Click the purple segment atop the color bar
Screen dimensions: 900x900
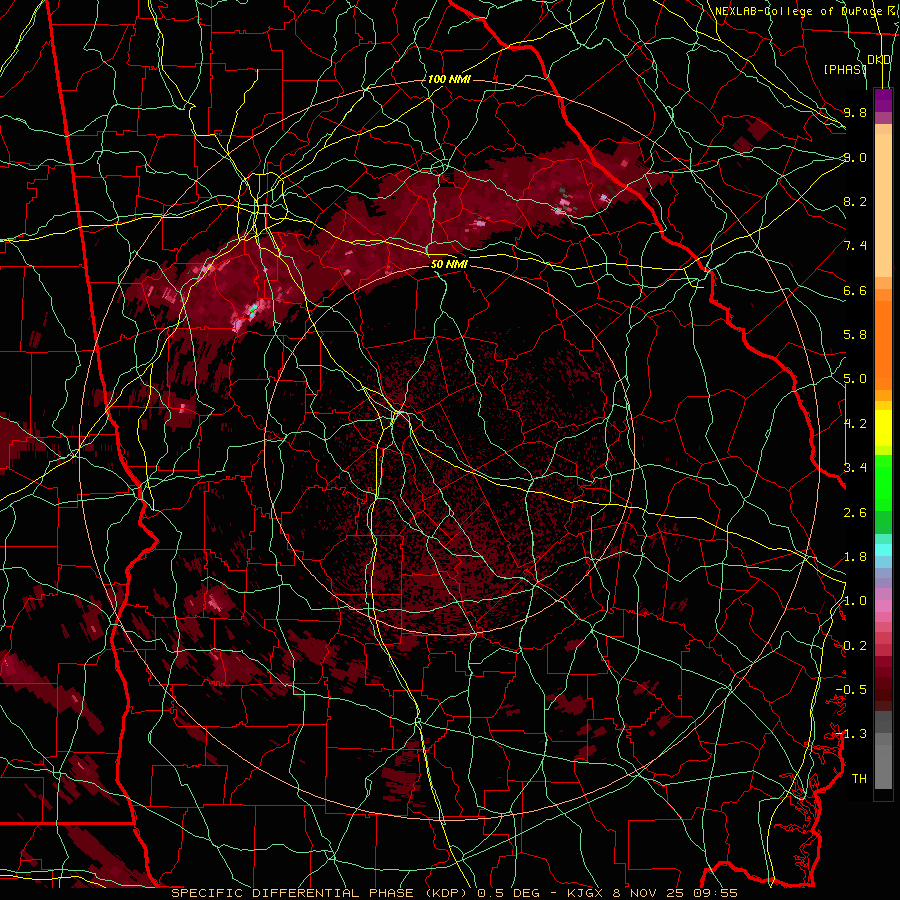click(x=883, y=100)
